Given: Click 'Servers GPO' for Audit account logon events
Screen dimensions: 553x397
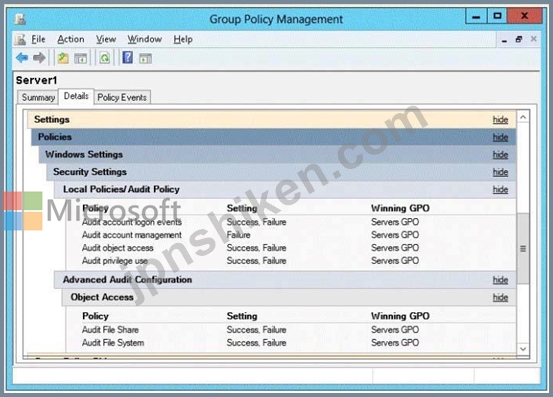Looking at the screenshot, I should pyautogui.click(x=395, y=222).
